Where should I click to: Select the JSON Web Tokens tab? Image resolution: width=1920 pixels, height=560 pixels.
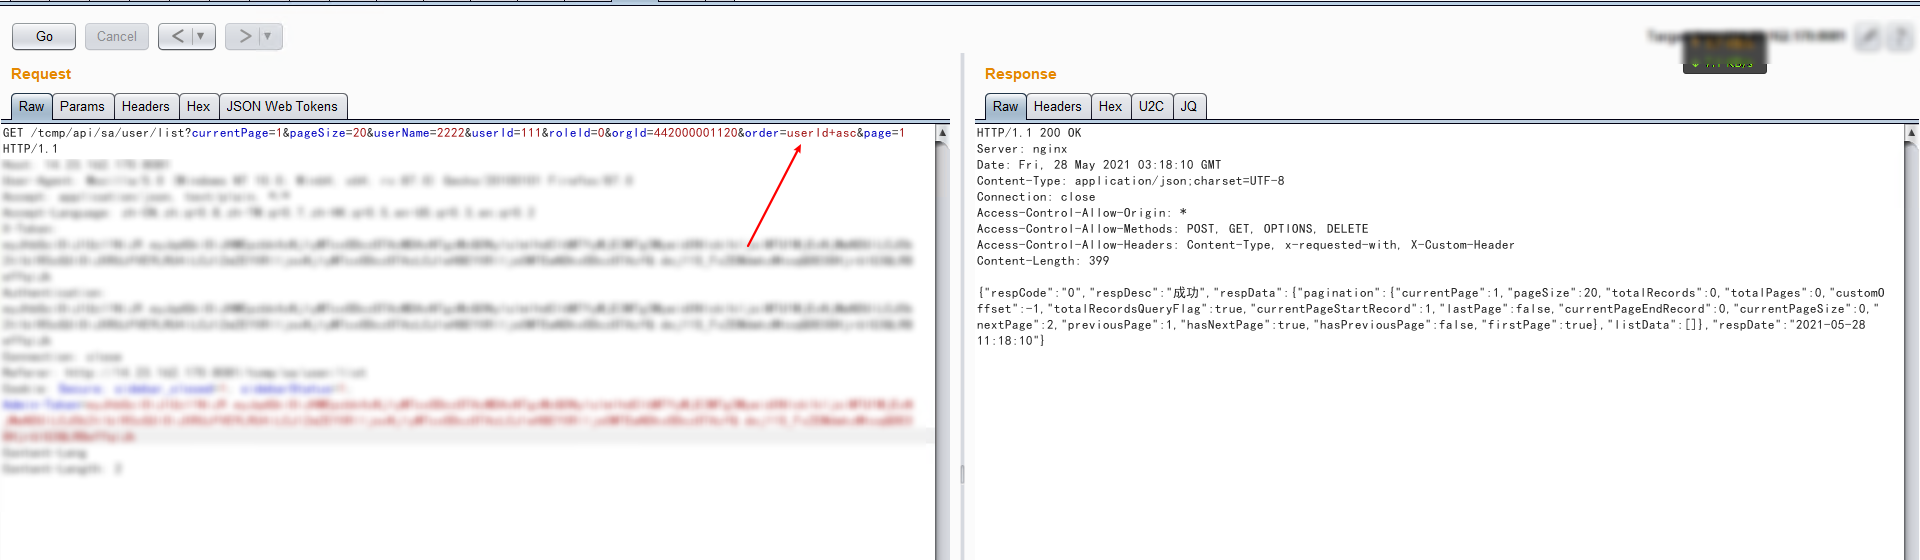tap(282, 107)
